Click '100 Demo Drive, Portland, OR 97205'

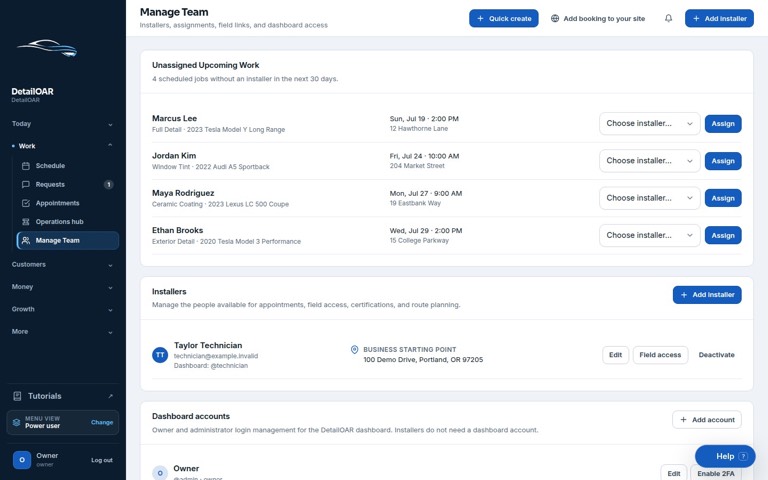[423, 360]
